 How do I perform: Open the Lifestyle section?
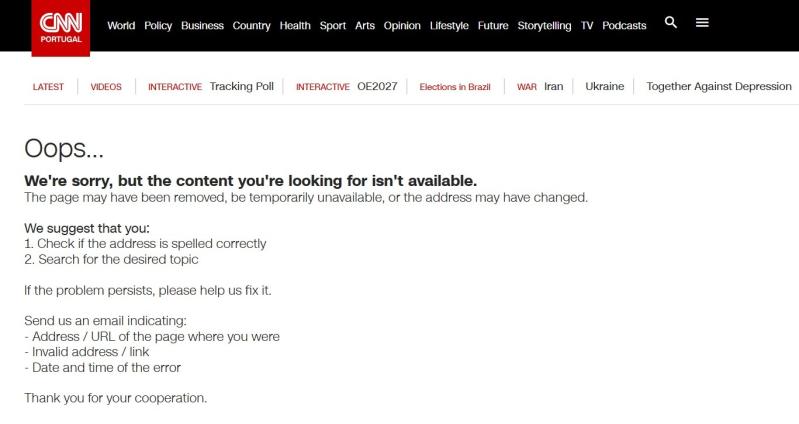[449, 25]
